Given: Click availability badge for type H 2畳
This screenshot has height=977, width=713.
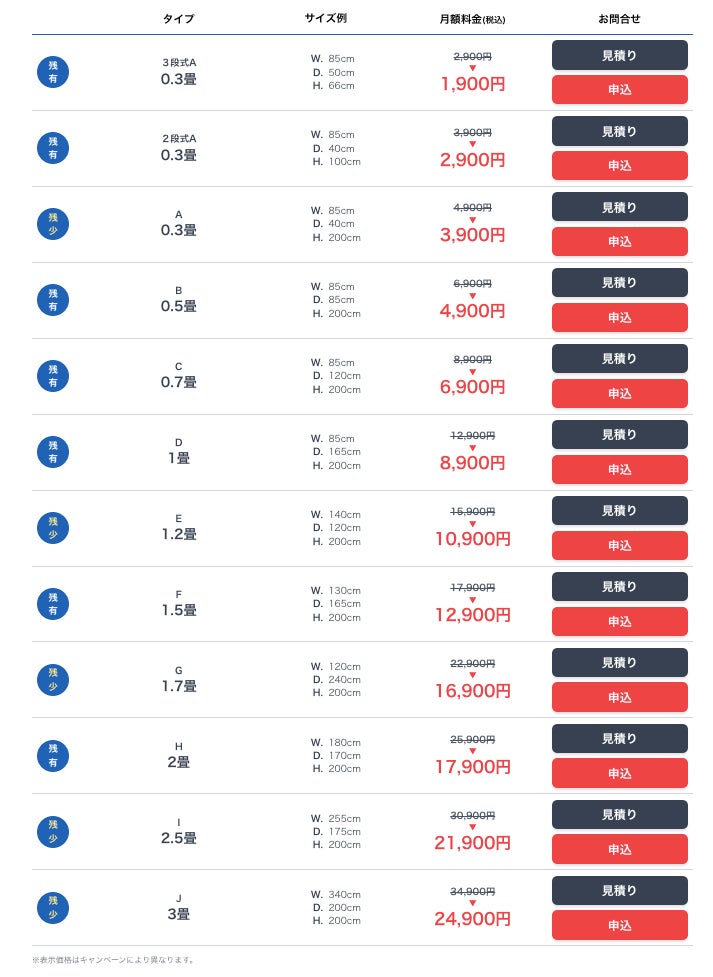Looking at the screenshot, I should point(53,756).
